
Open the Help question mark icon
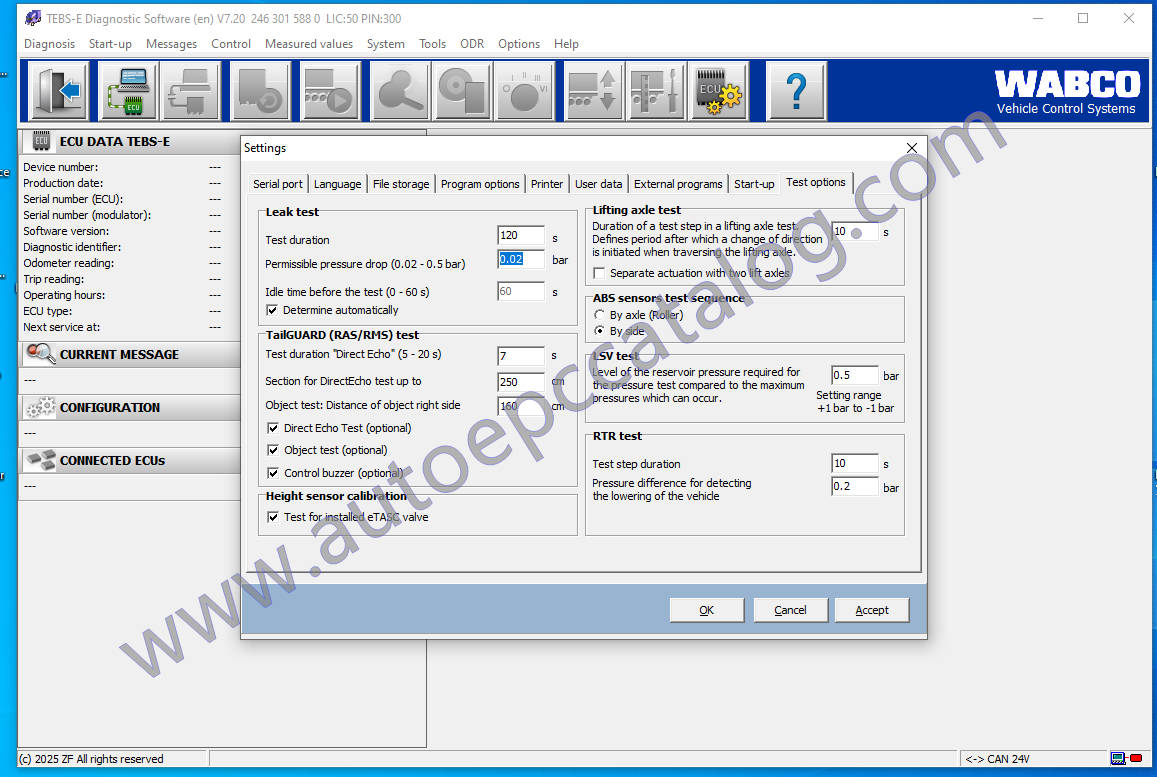point(796,90)
